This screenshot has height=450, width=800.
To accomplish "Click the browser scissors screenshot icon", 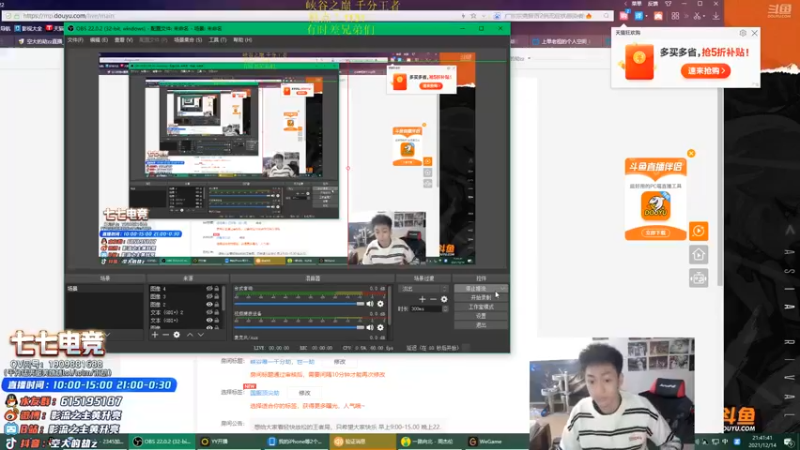I will tap(697, 16).
